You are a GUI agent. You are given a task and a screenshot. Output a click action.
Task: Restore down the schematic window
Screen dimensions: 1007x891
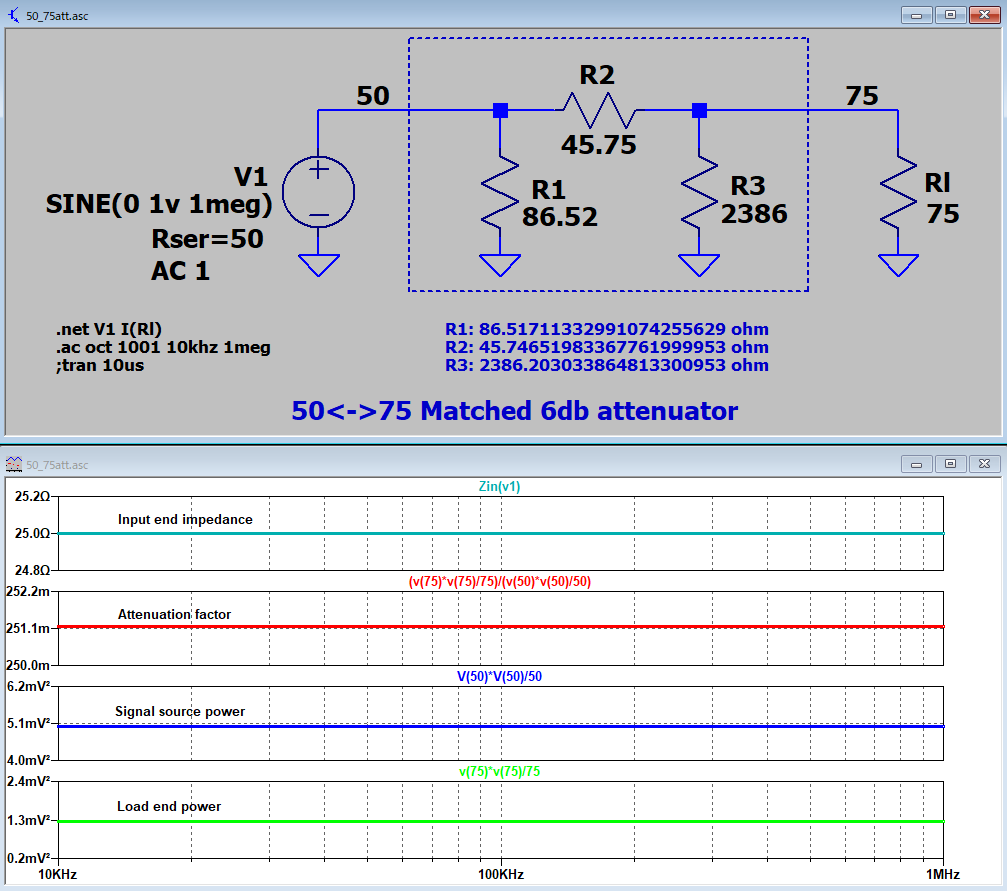click(949, 15)
